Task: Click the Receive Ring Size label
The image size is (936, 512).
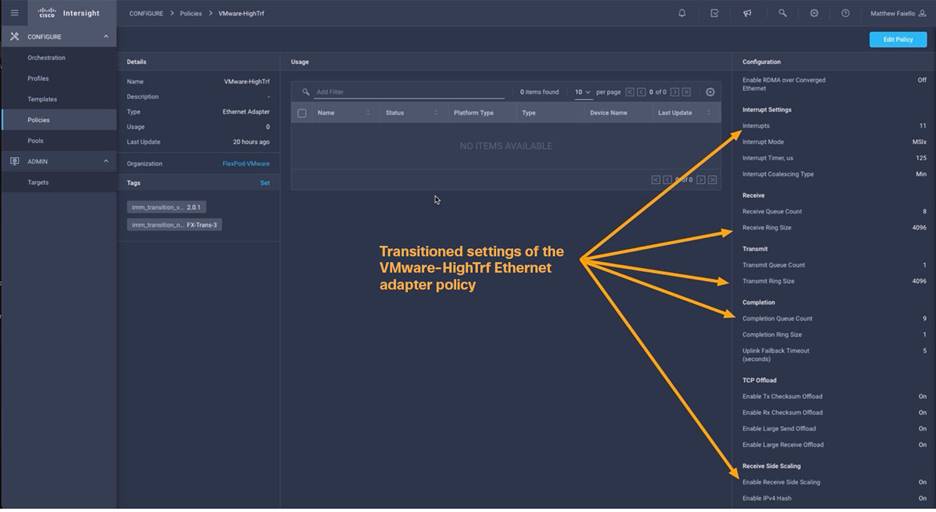Action: pyautogui.click(x=766, y=227)
